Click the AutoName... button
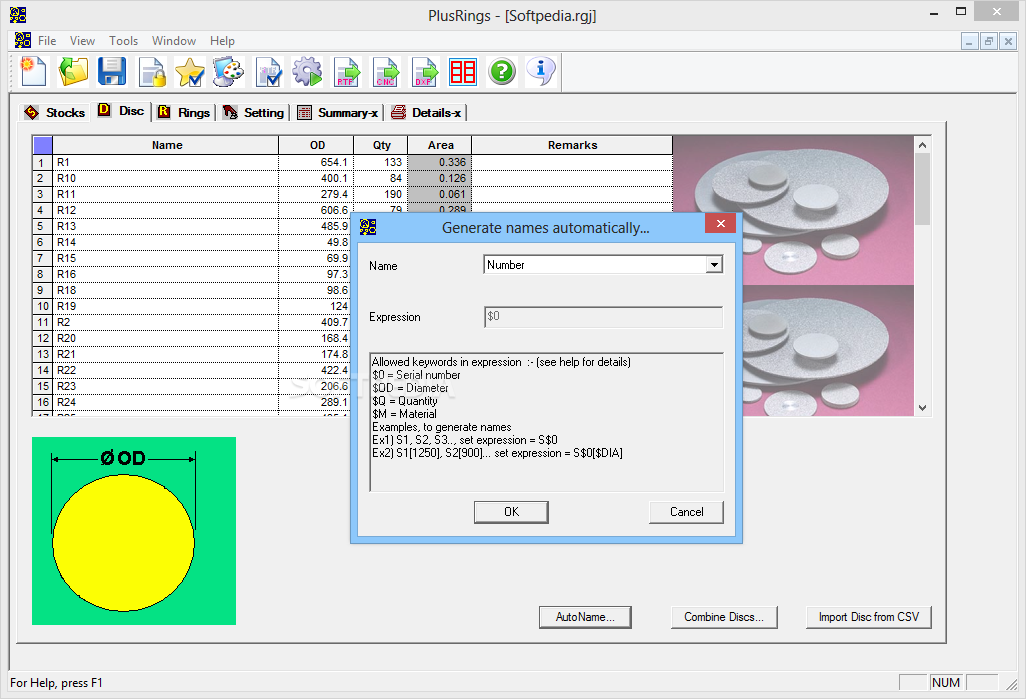Screen dimensions: 1026x699 click(x=585, y=617)
